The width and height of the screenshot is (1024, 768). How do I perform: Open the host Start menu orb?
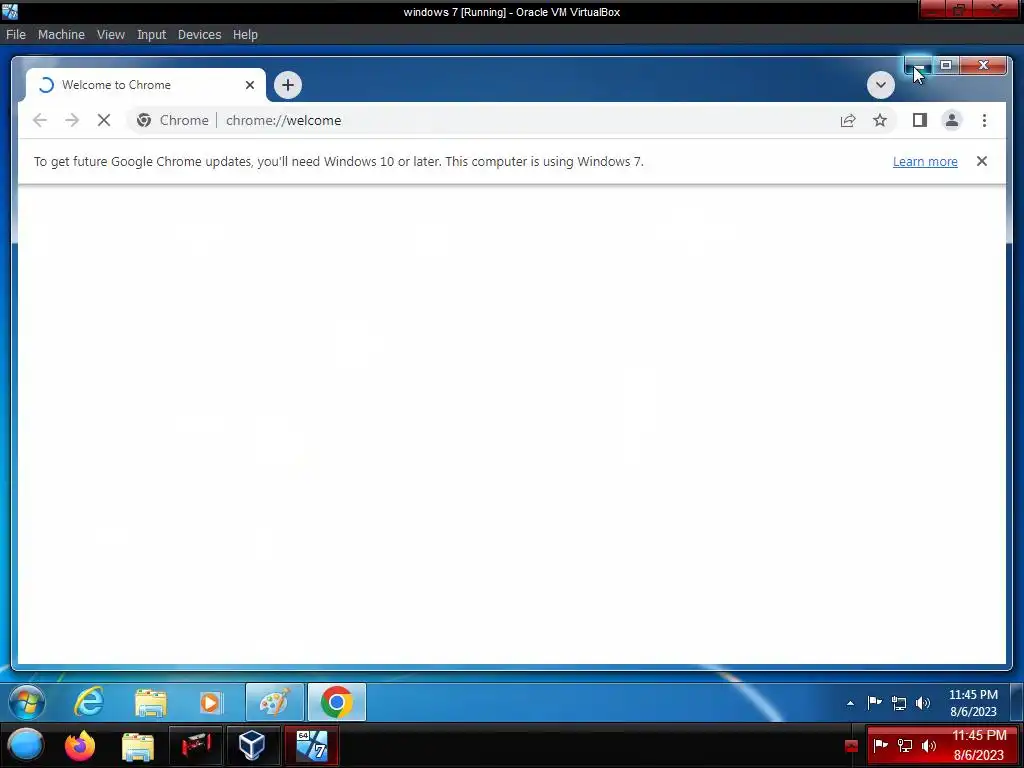26,745
